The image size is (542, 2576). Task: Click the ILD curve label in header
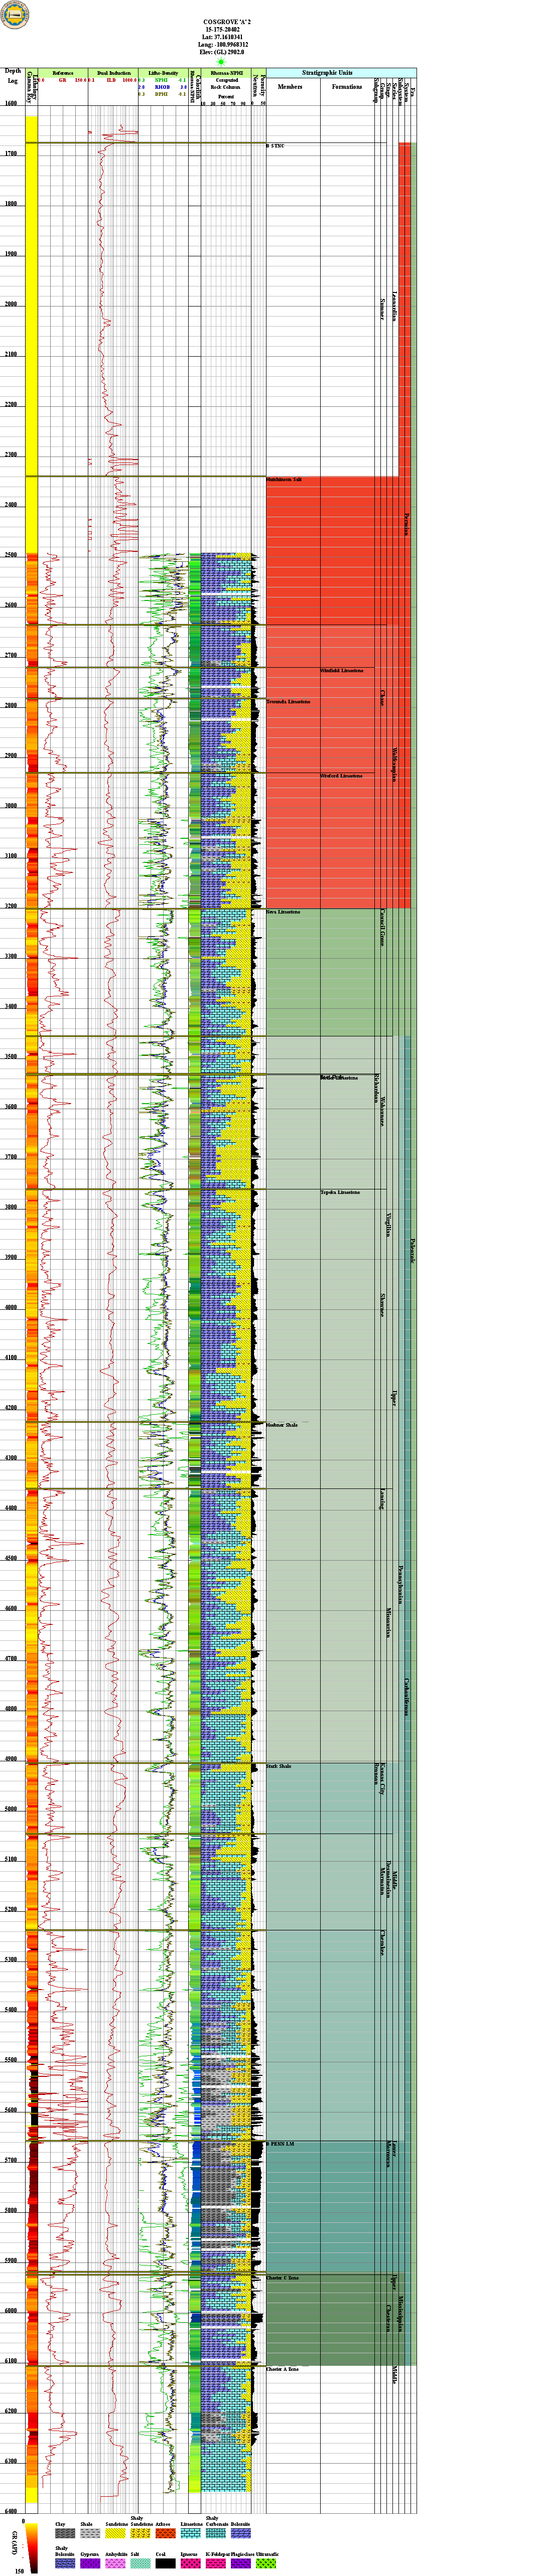[112, 80]
